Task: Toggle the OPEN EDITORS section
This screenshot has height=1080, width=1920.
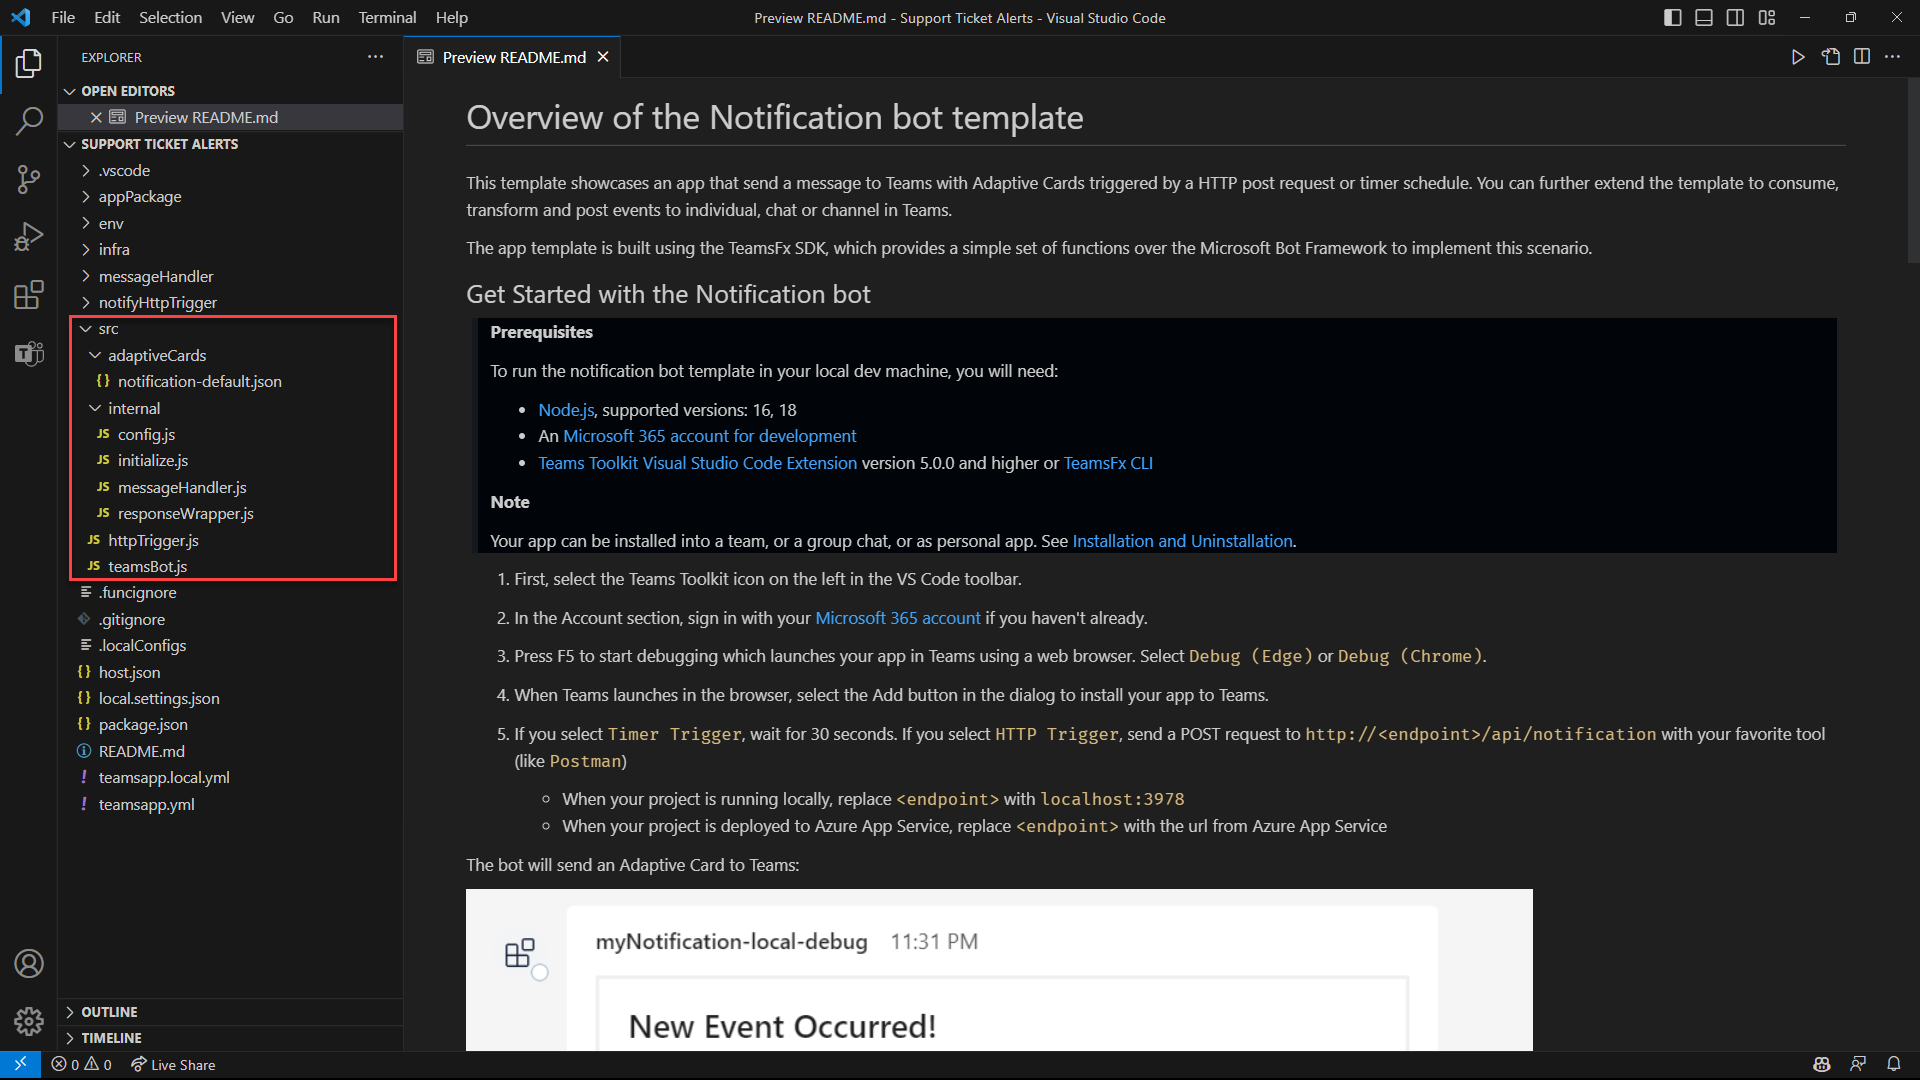Action: 127,90
